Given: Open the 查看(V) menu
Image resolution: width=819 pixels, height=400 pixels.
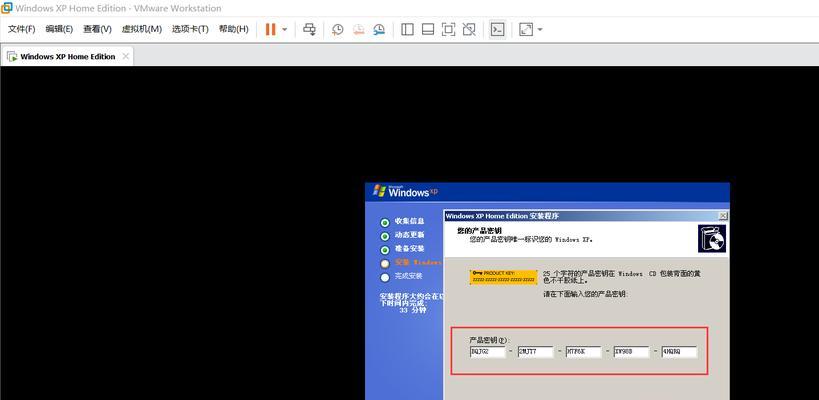Looking at the screenshot, I should tap(97, 29).
